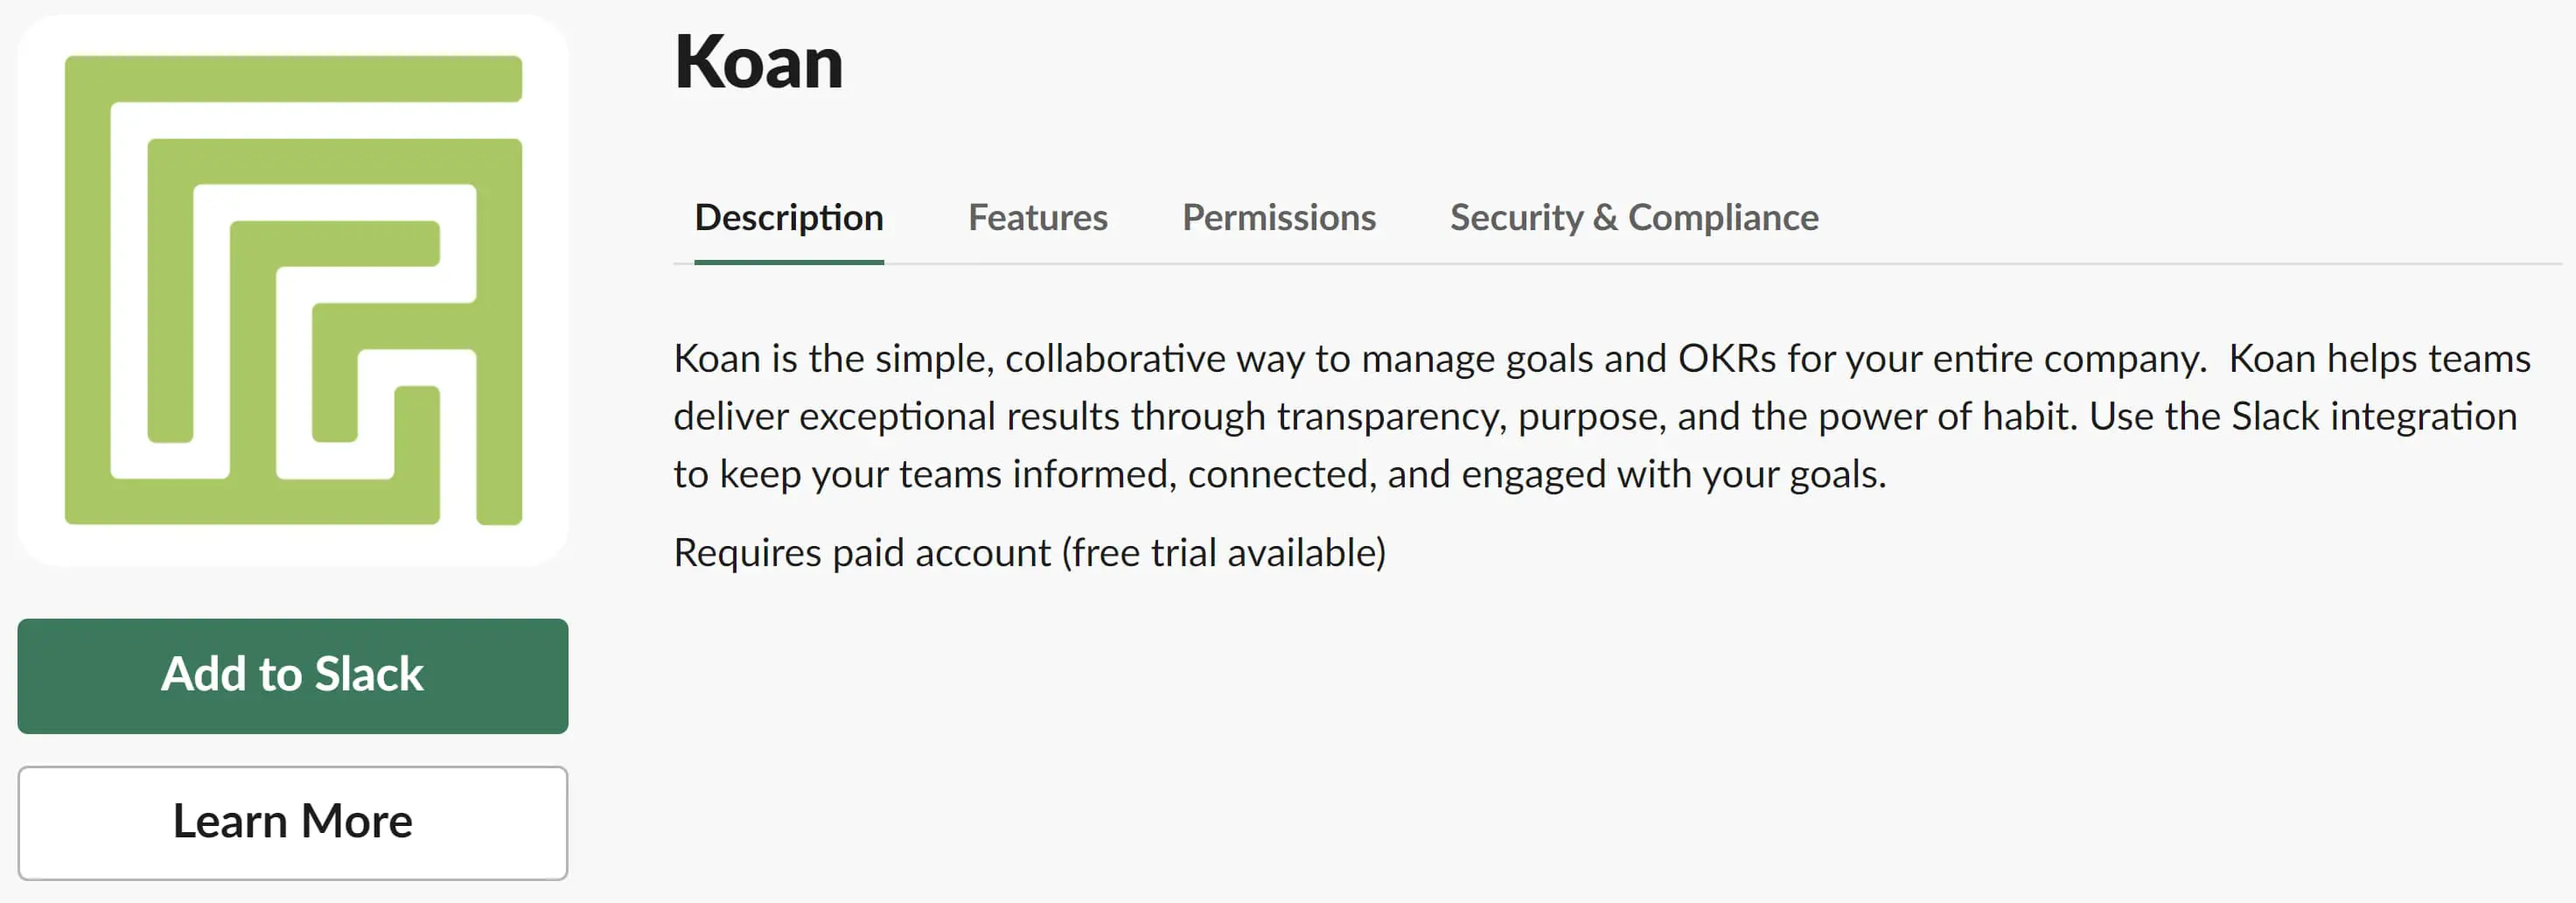Click "Koan helps teams" in the description
The width and height of the screenshot is (2576, 903).
coord(2379,359)
